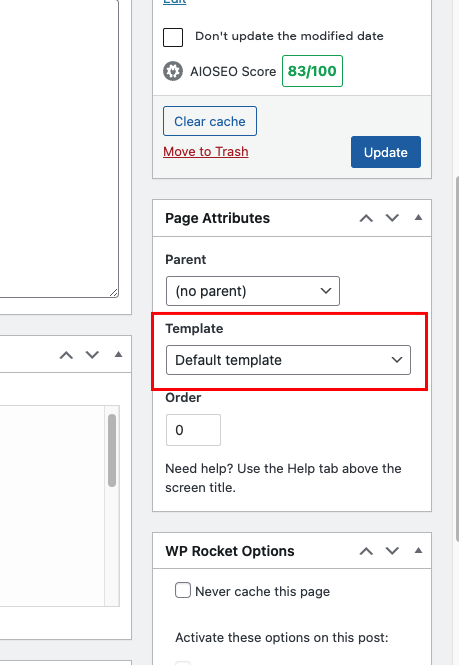
Task: Enable Never cache this page
Action: pyautogui.click(x=183, y=590)
